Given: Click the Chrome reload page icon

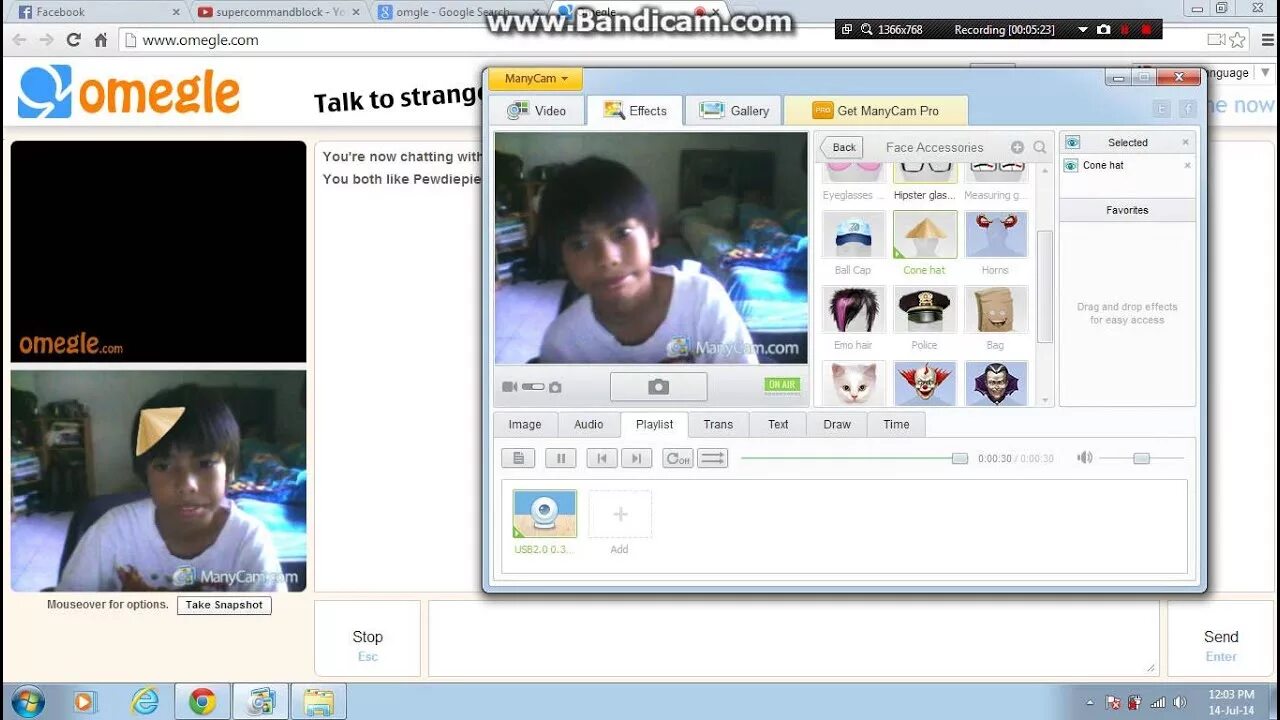Looking at the screenshot, I should (73, 40).
